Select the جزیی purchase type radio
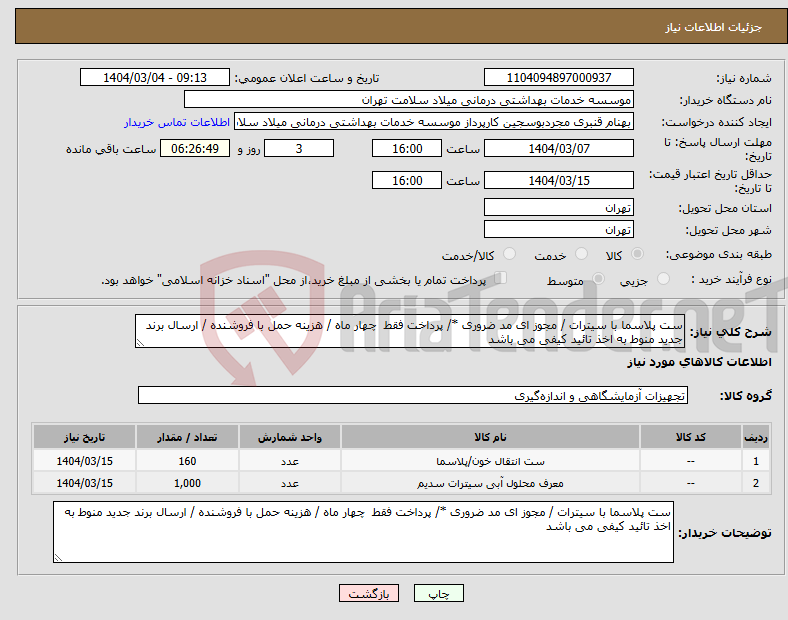Image resolution: width=788 pixels, height=620 pixels. point(663,278)
